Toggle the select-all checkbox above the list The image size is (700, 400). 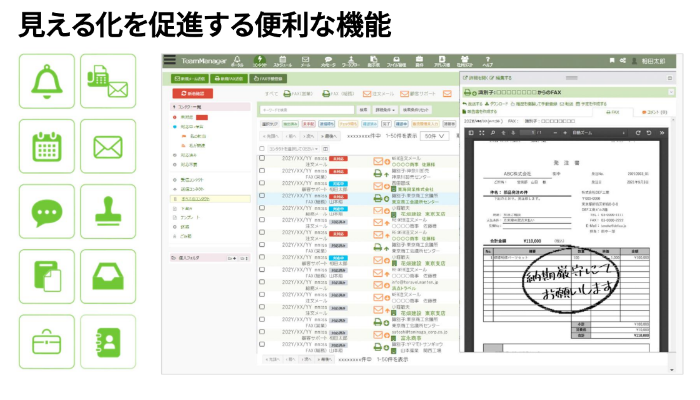262,147
